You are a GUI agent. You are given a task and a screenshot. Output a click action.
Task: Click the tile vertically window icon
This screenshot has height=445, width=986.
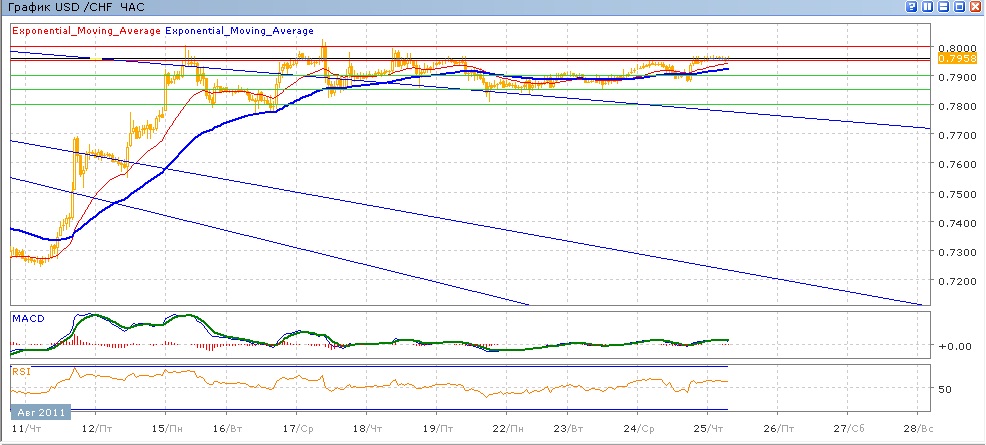coord(926,7)
